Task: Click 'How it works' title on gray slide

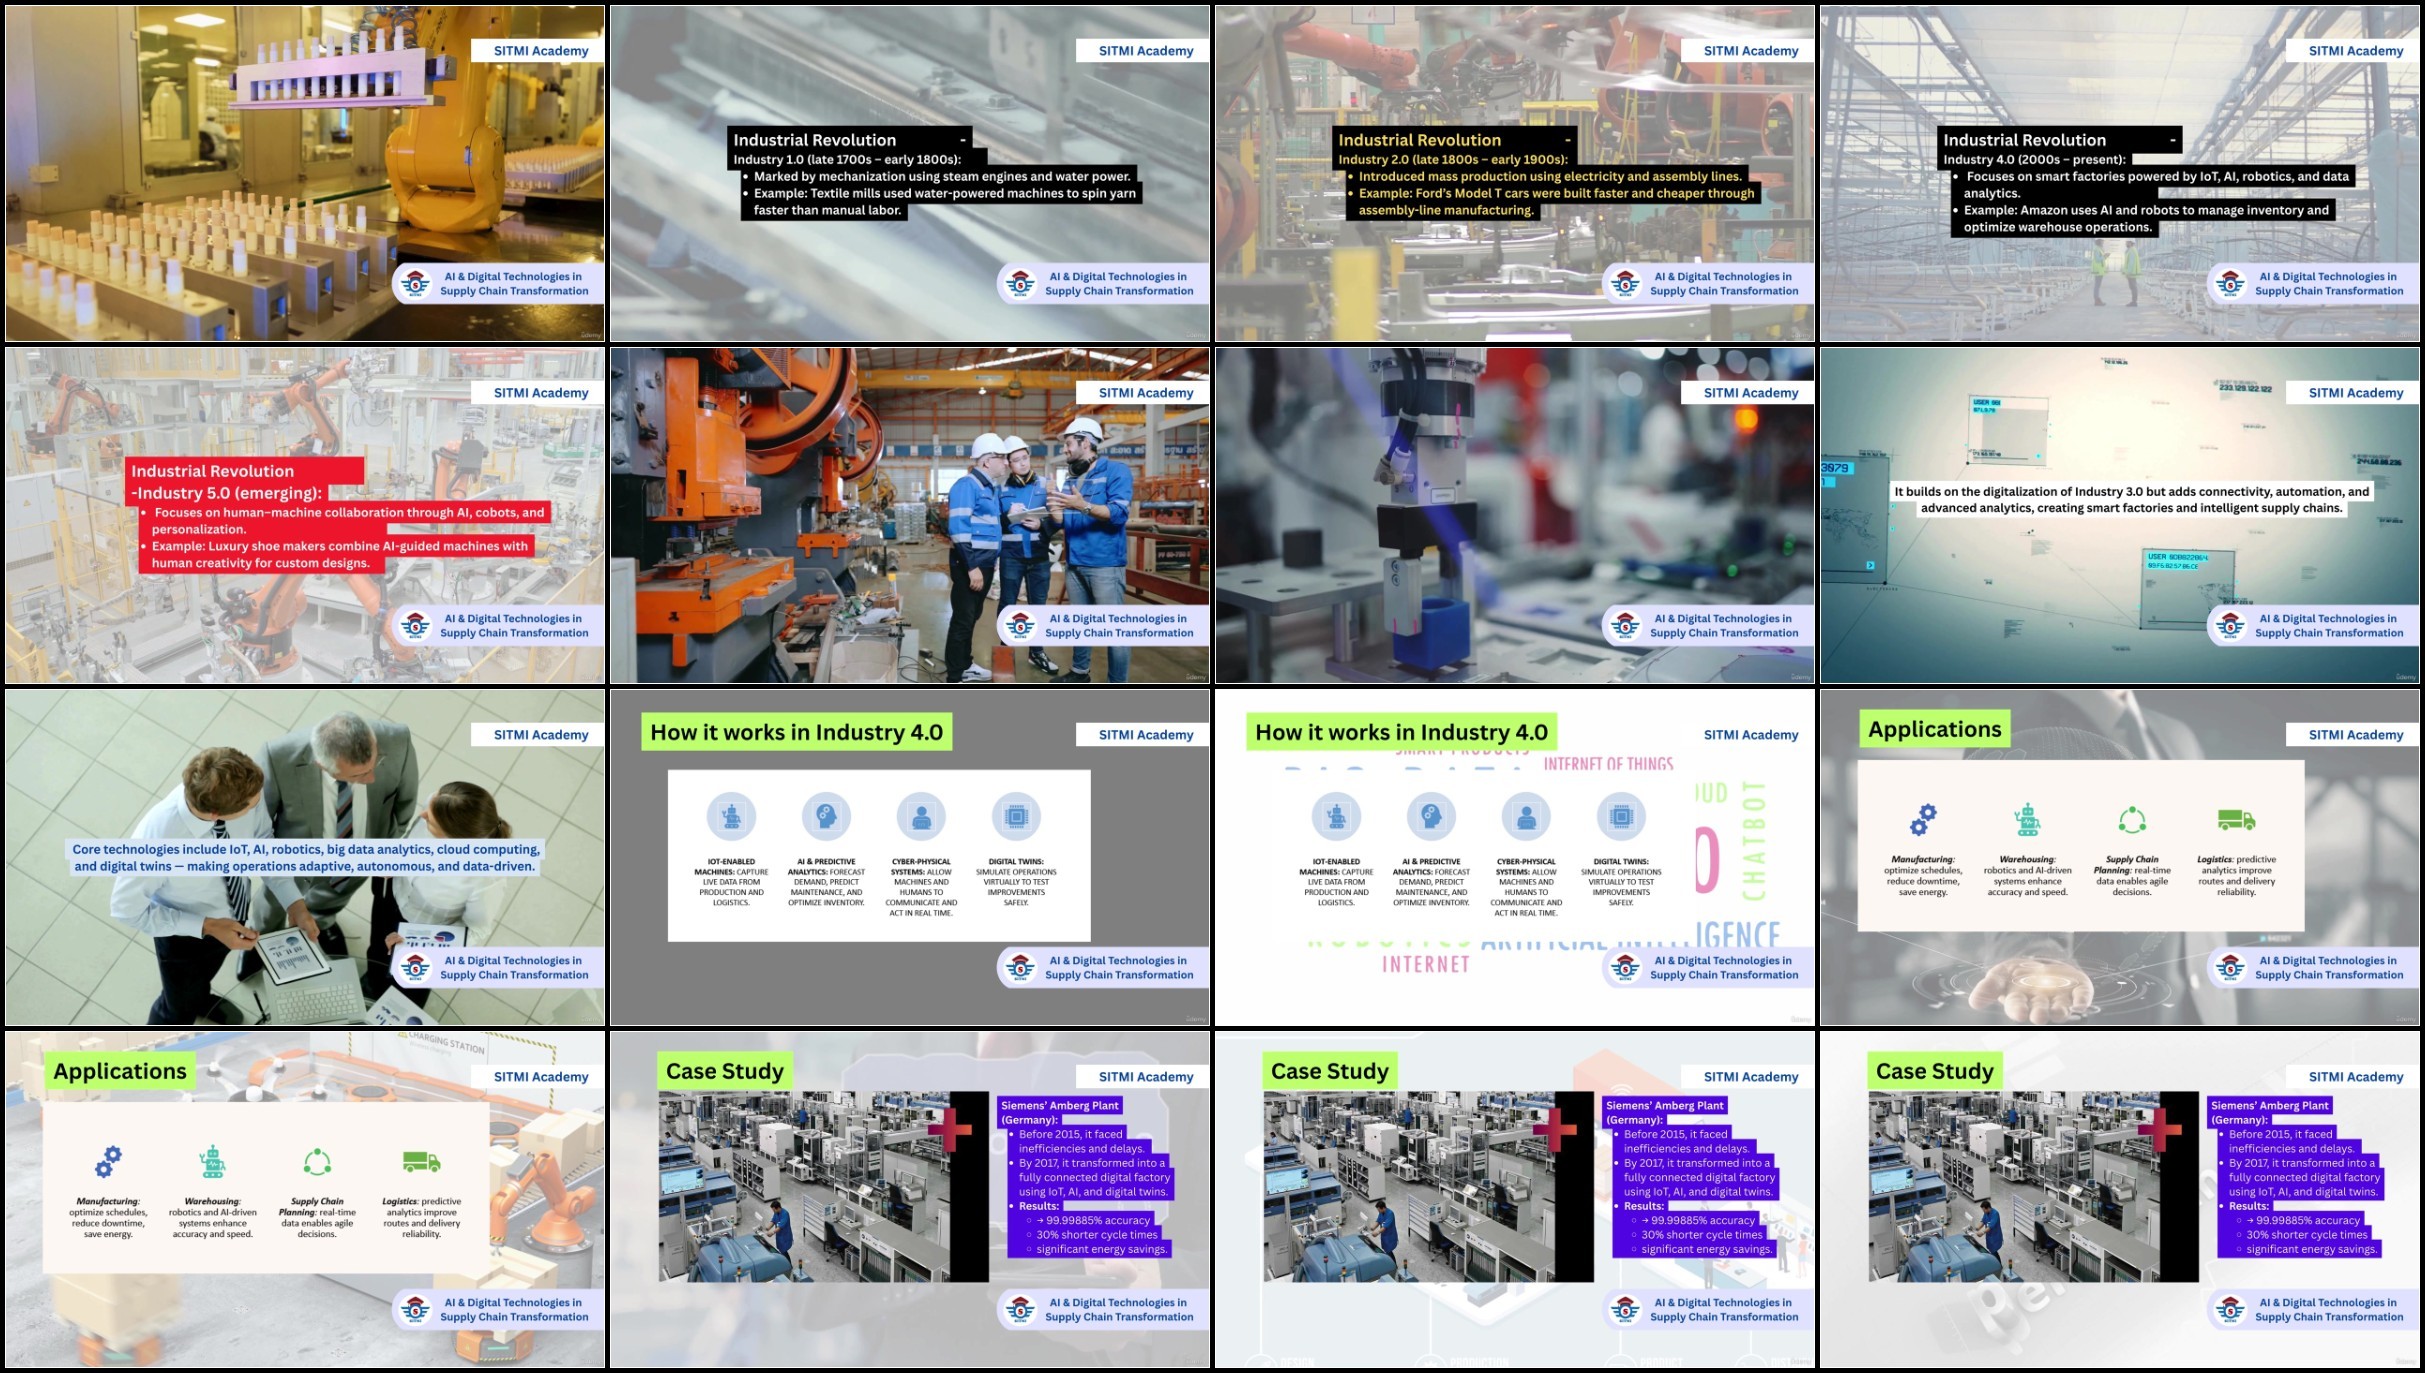Action: [796, 732]
